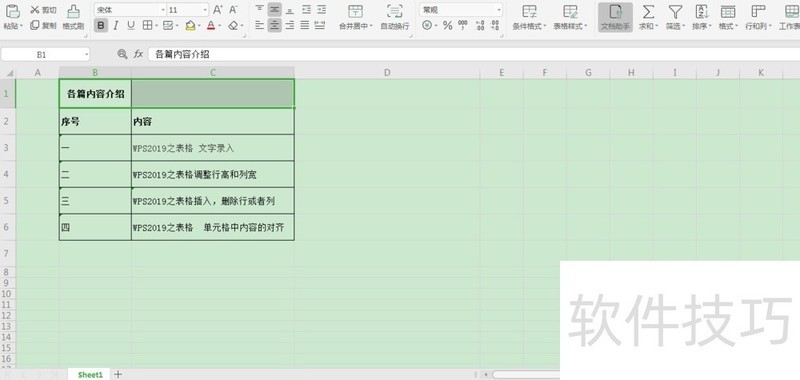Click cell containing 内容
800x380 pixels.
click(213, 122)
